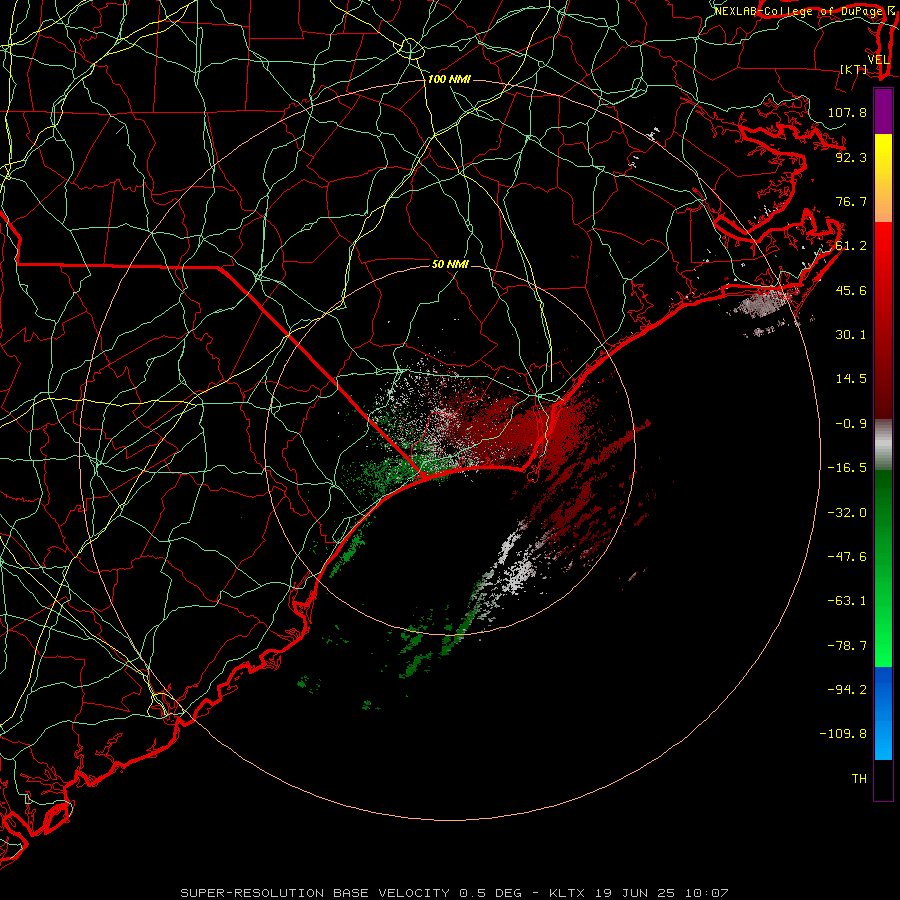
Task: Select the 30.1 scale value
Action: (851, 335)
